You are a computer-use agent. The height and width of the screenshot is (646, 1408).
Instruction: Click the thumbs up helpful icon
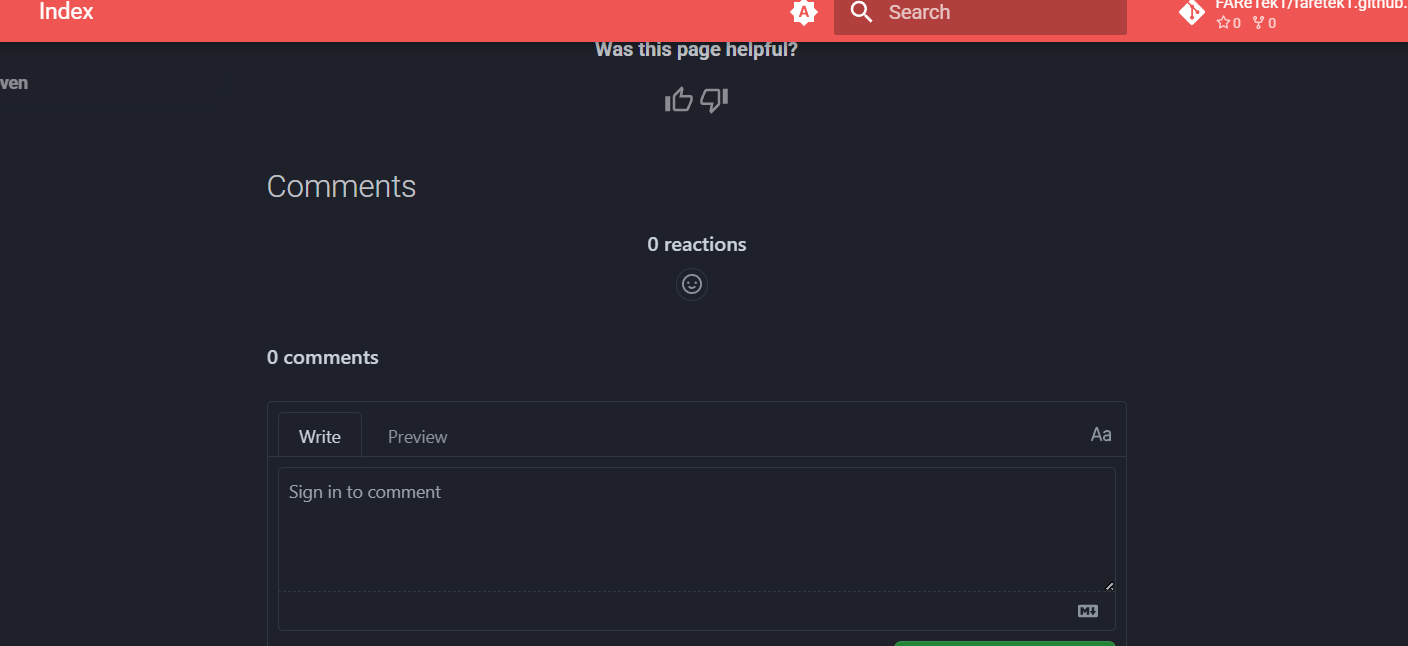point(679,100)
